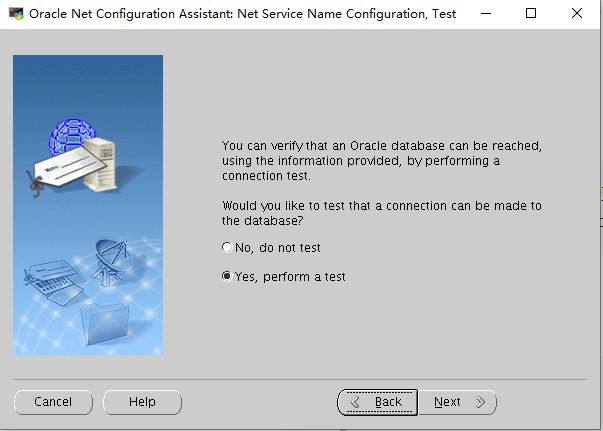
Task: Minimize the Net Configuration Assistant window
Action: 486,13
